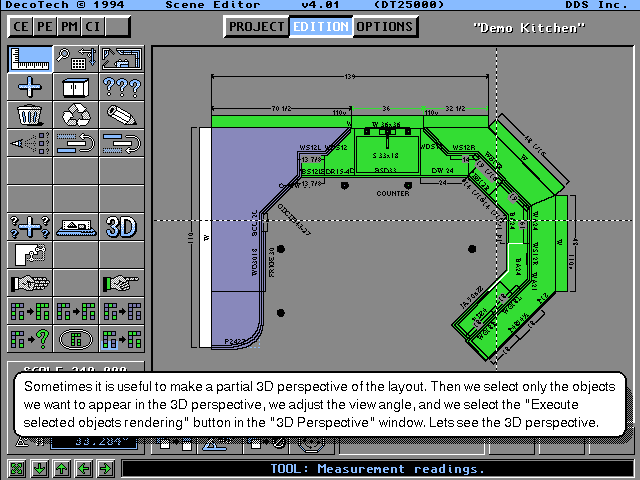Pan view down with green down arrow
Screen dimensions: 640x480
click(40, 468)
